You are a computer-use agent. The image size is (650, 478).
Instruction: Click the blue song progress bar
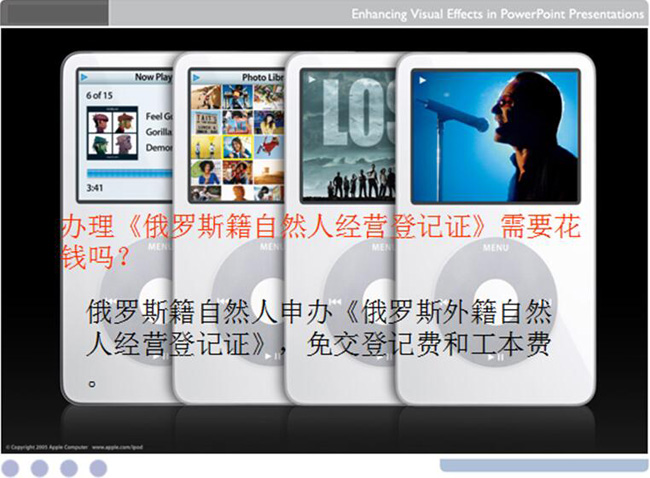129,173
